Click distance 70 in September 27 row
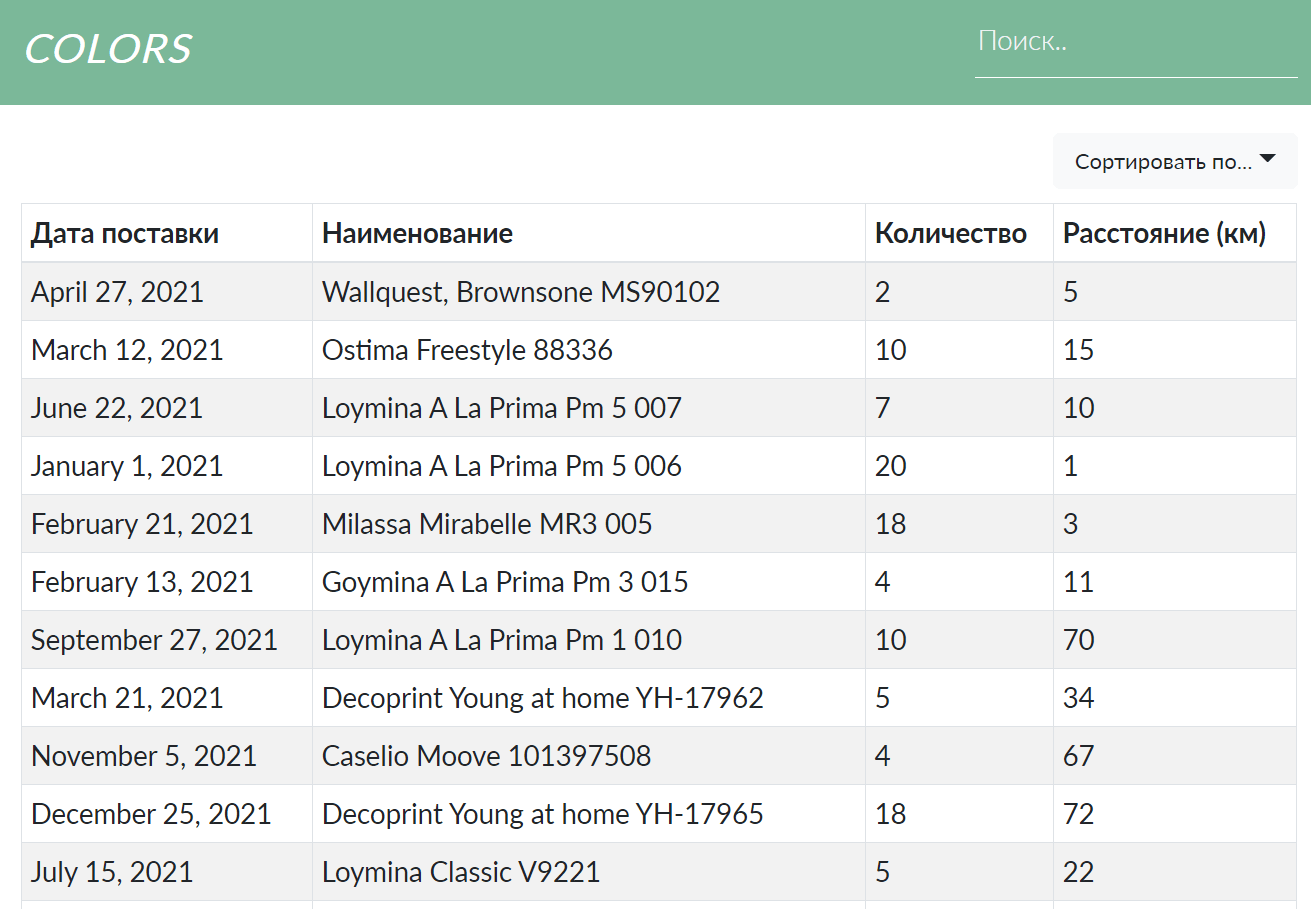 click(x=1175, y=640)
